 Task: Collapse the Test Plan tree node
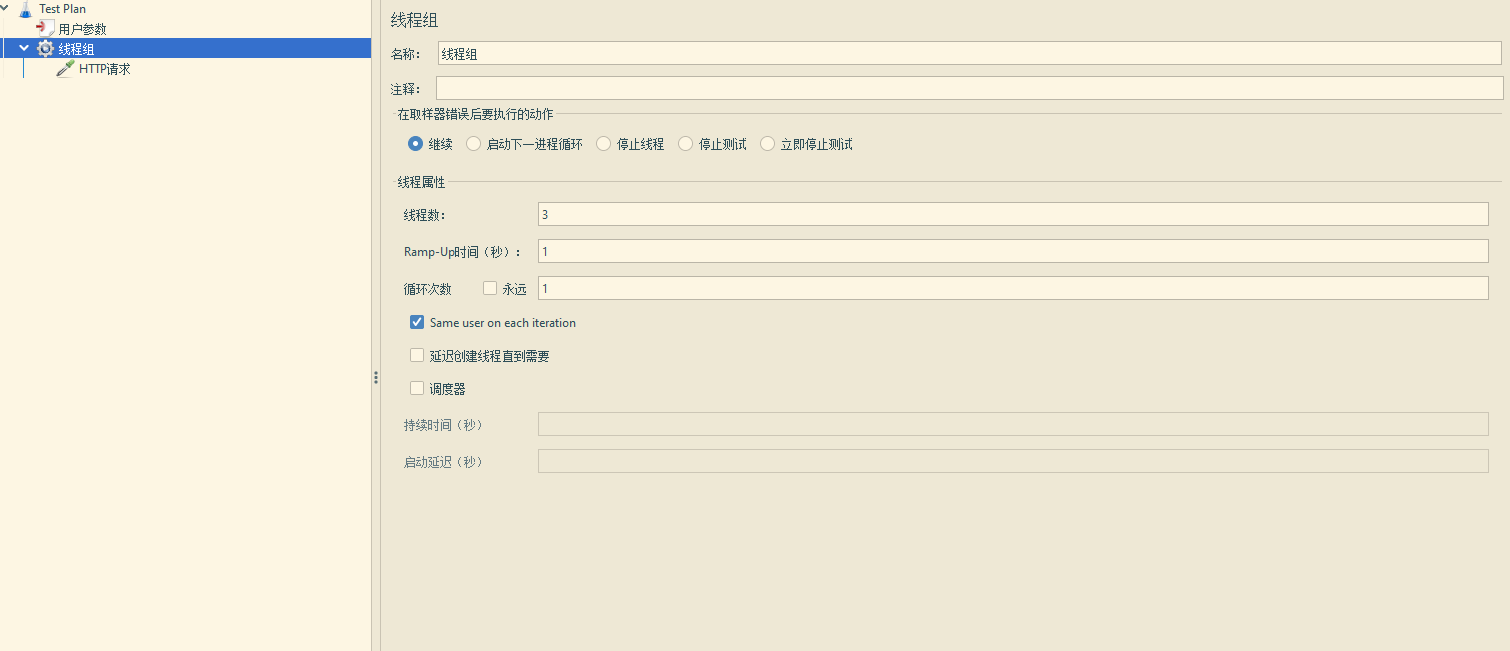(x=5, y=8)
